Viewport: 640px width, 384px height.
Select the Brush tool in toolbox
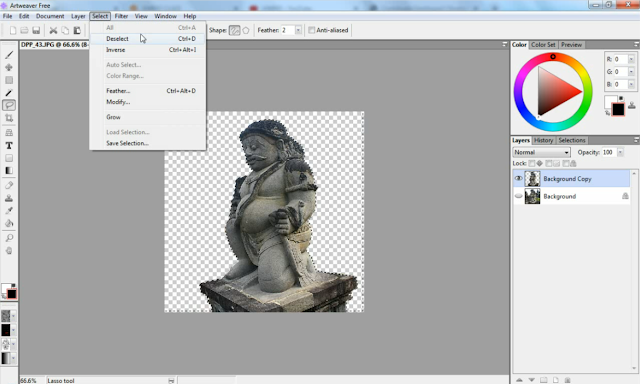point(9,54)
